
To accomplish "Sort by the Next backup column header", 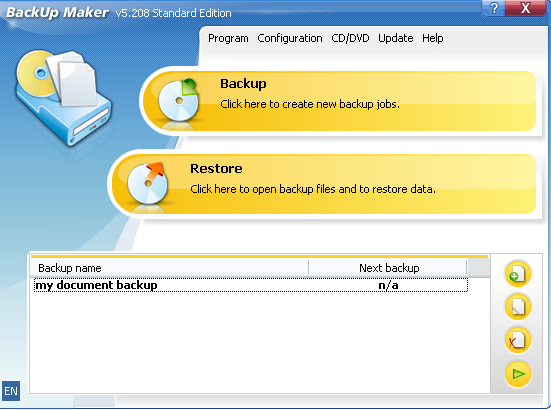I will (388, 268).
